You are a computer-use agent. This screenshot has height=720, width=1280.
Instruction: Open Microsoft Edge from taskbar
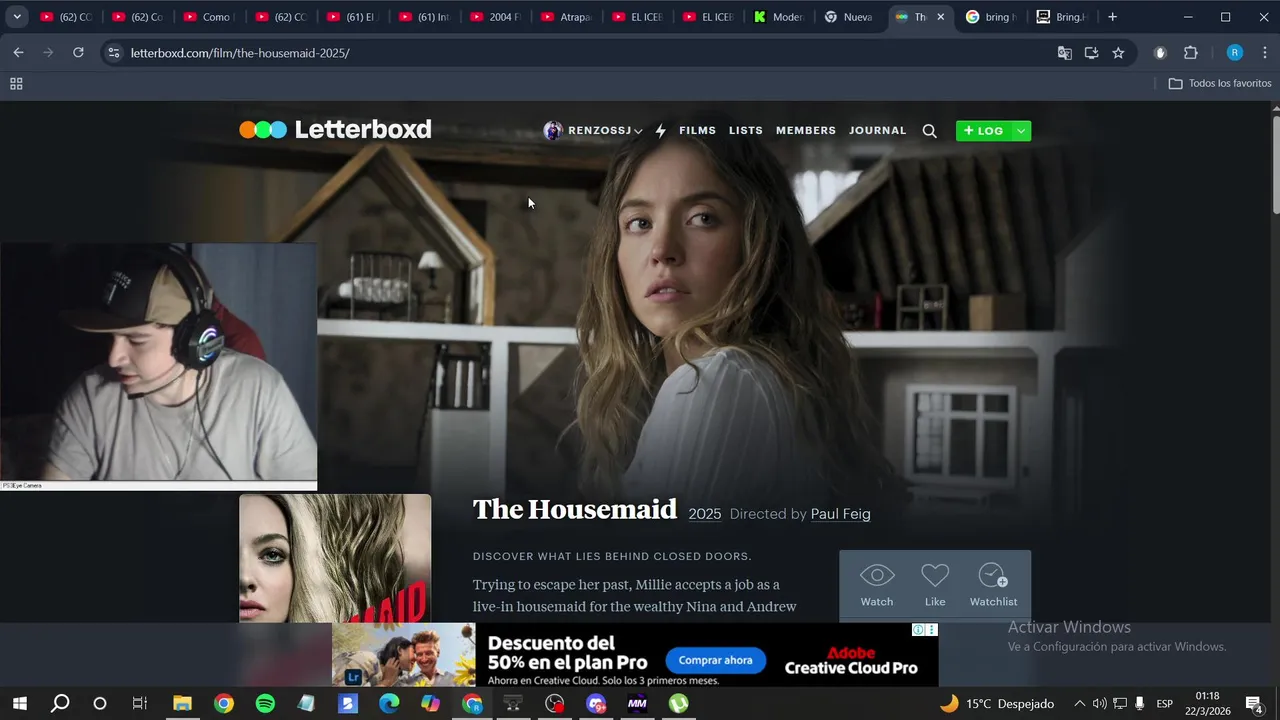point(389,703)
